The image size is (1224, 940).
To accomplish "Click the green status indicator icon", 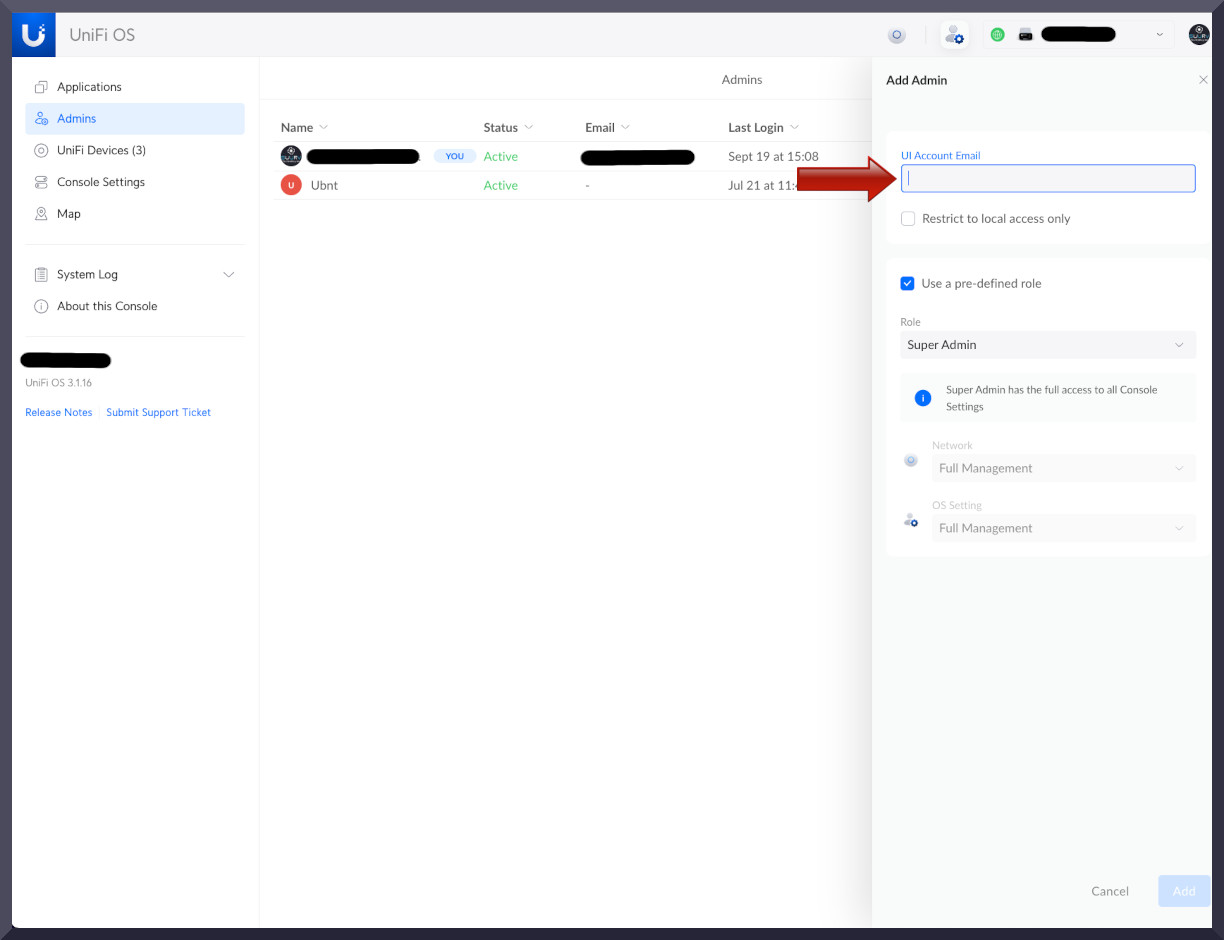I will [997, 34].
